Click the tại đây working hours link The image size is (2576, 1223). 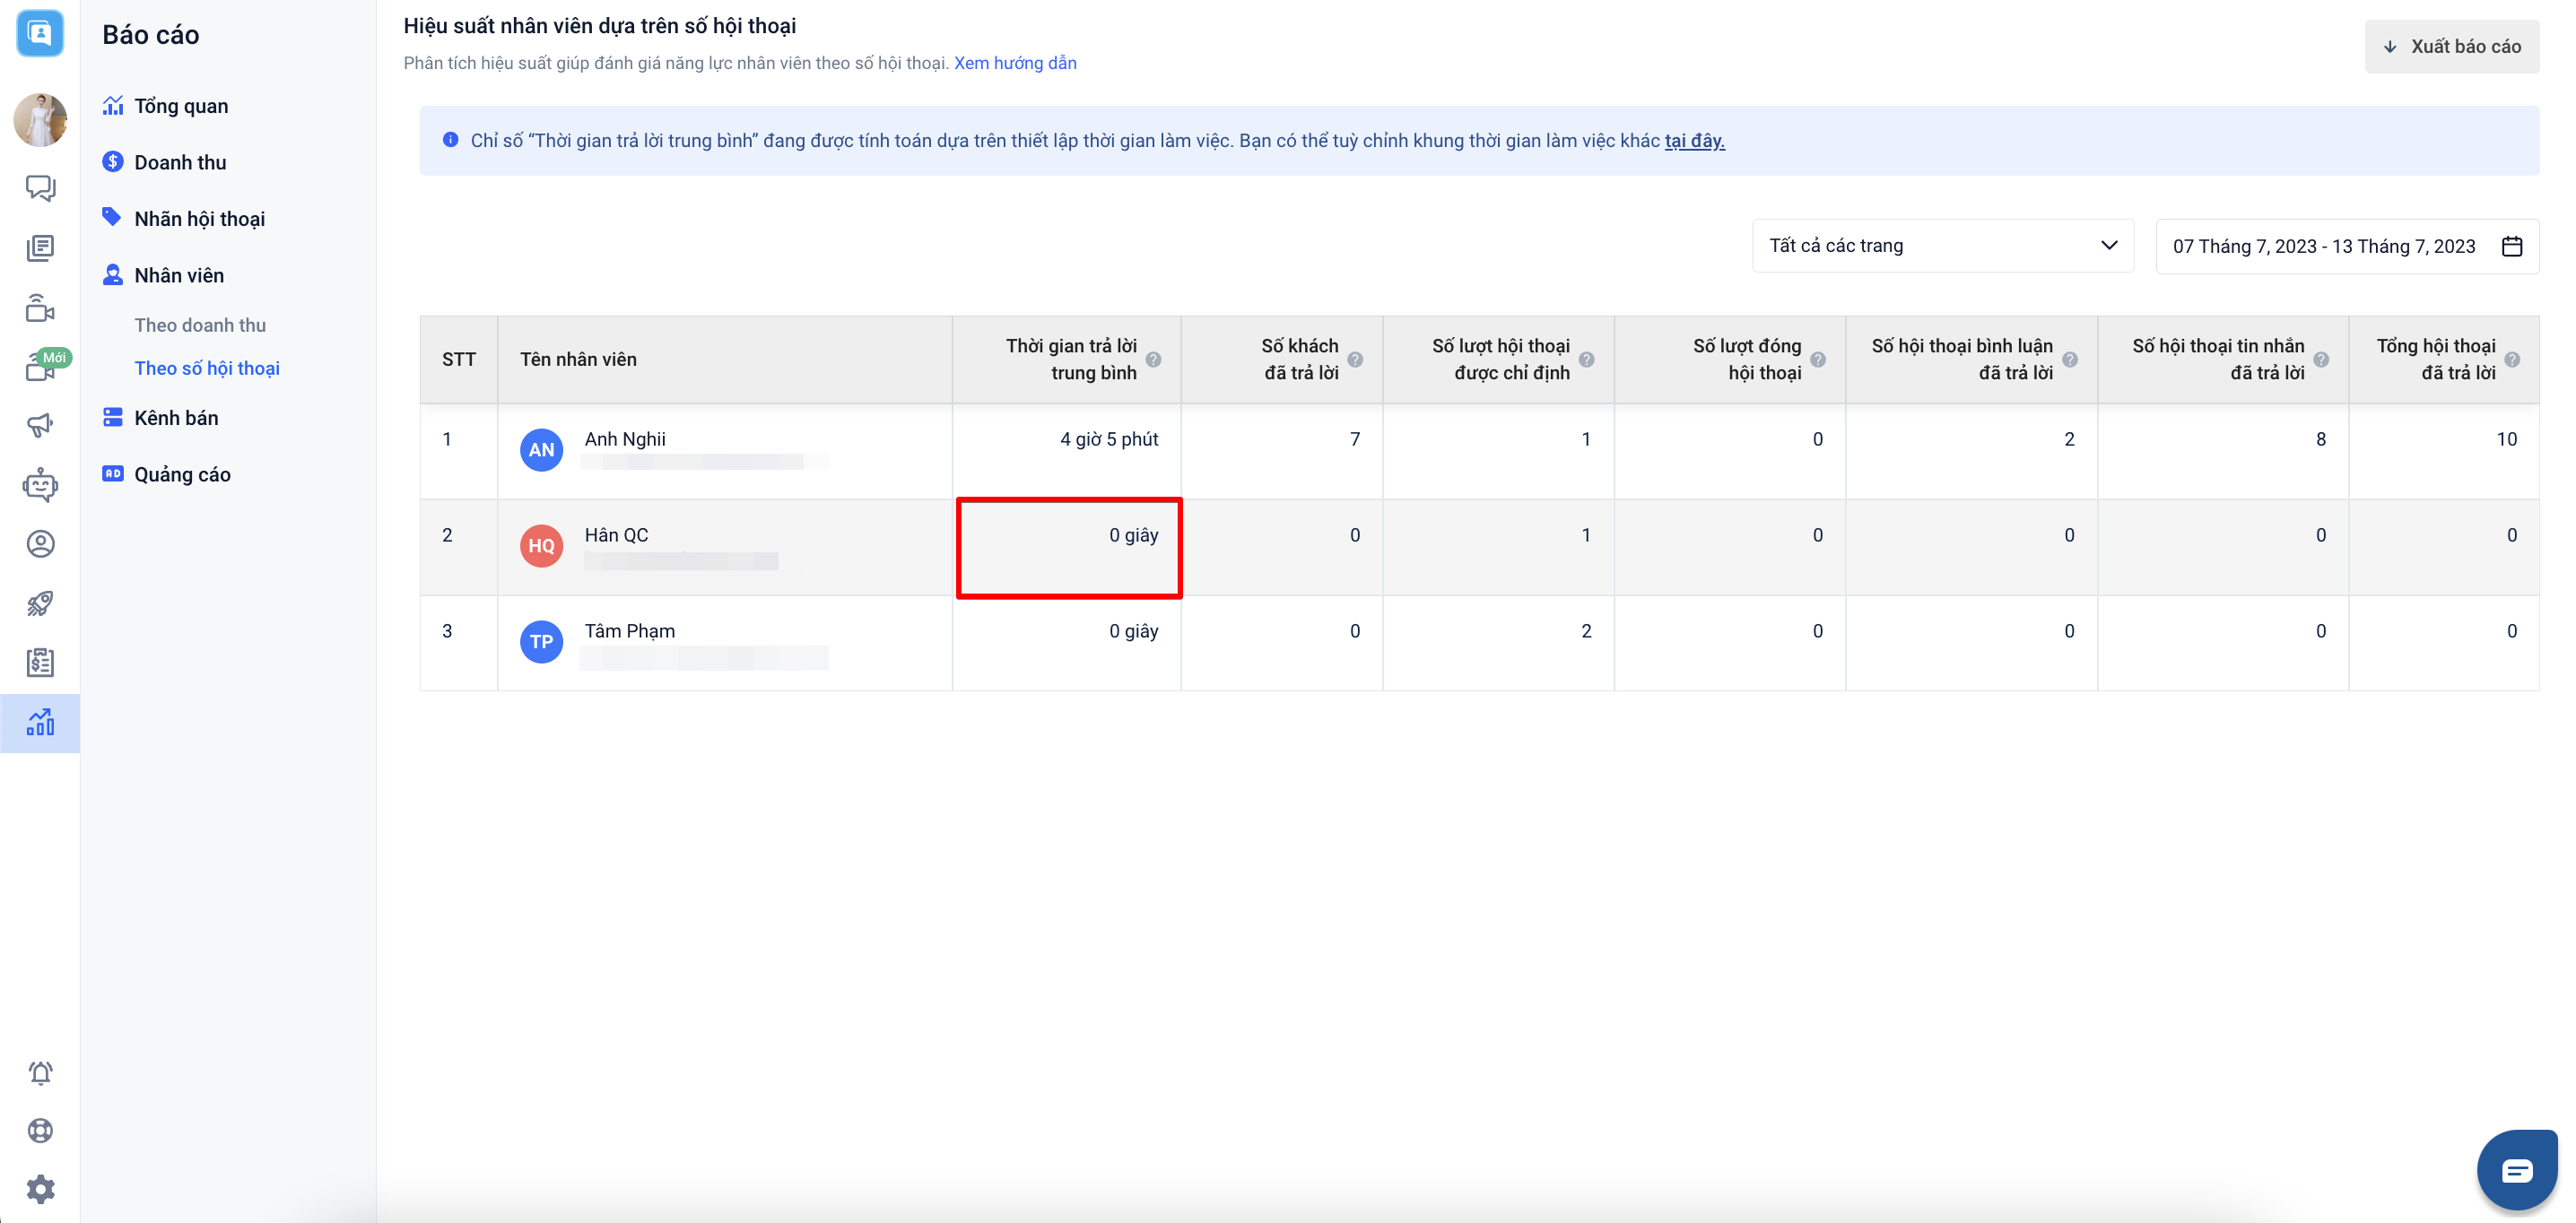coord(1693,141)
